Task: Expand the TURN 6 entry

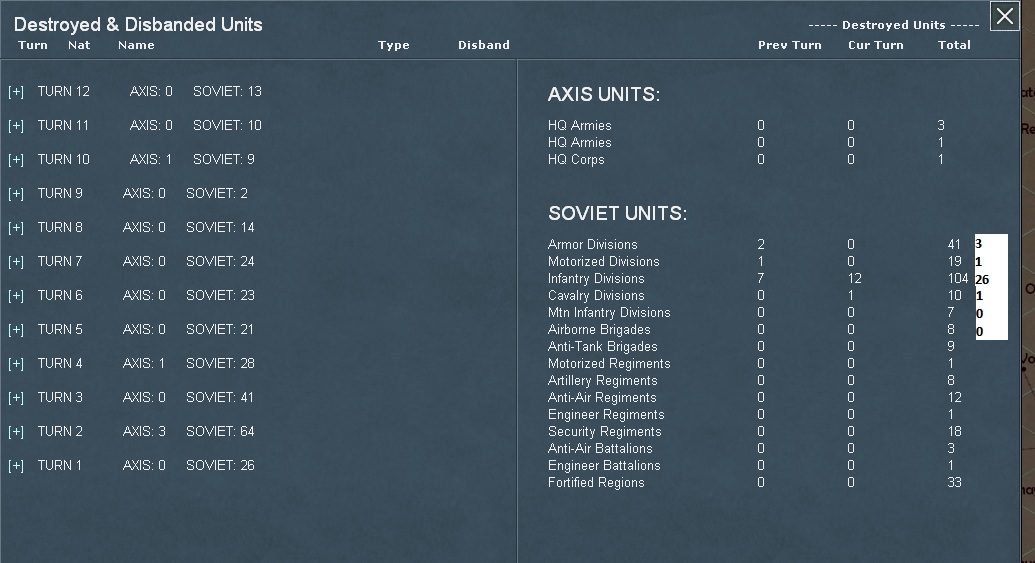Action: point(16,296)
